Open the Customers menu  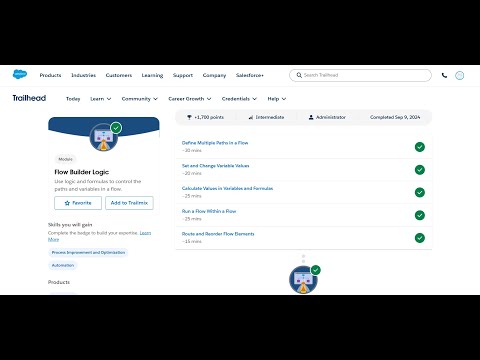(x=119, y=75)
